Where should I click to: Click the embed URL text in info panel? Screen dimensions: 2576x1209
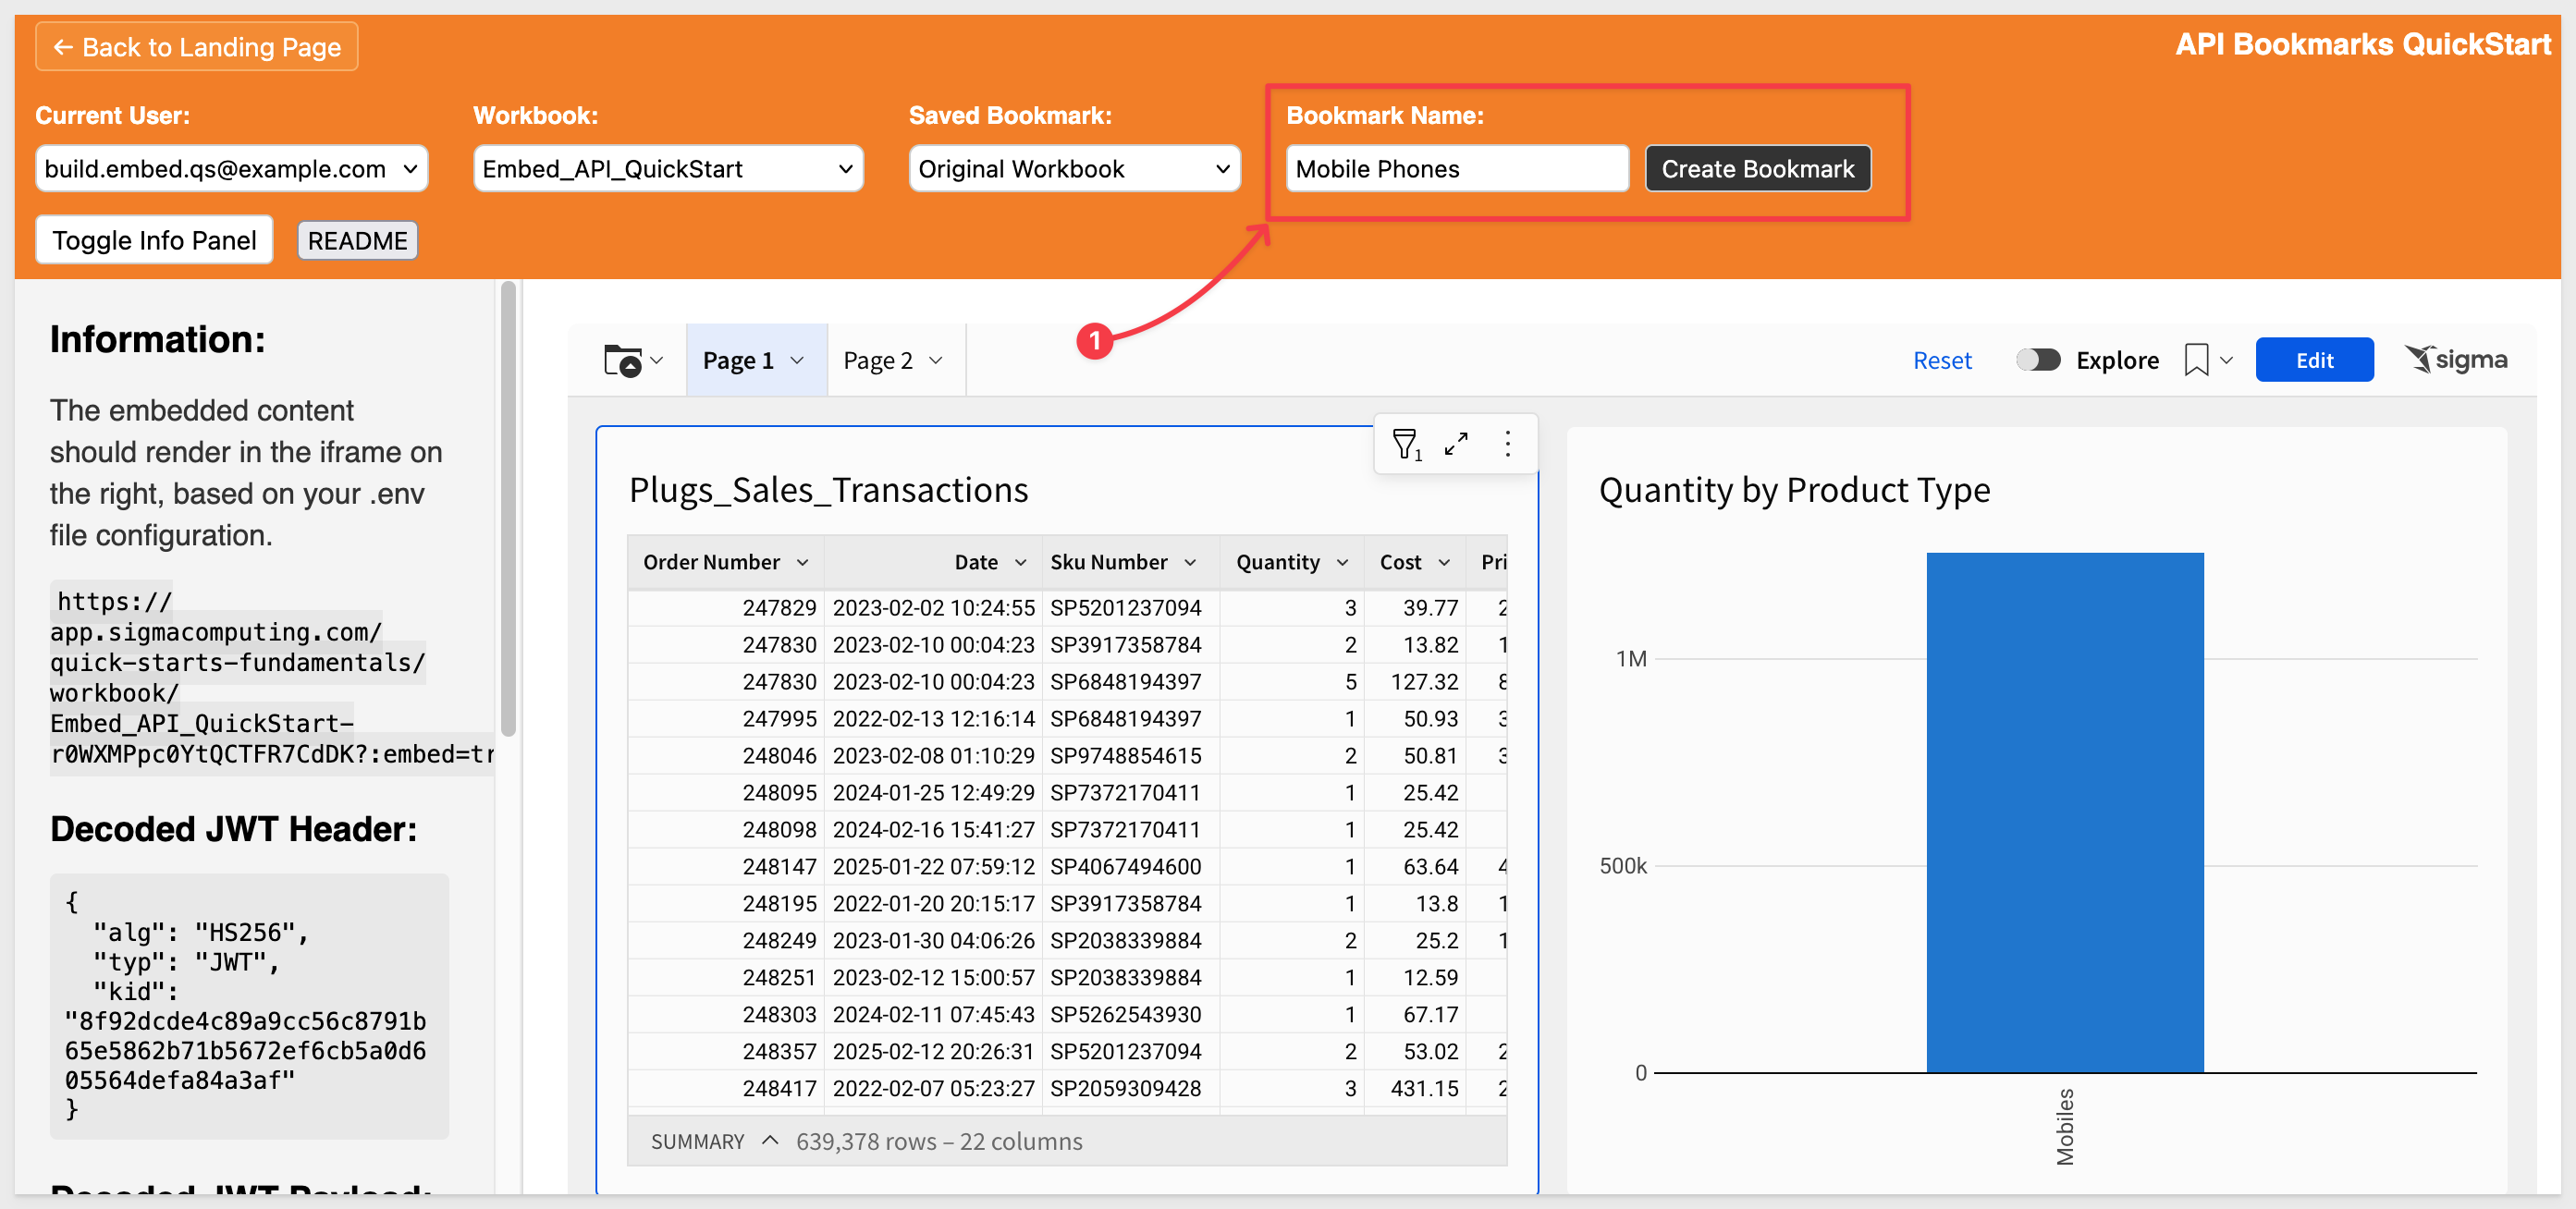point(272,678)
